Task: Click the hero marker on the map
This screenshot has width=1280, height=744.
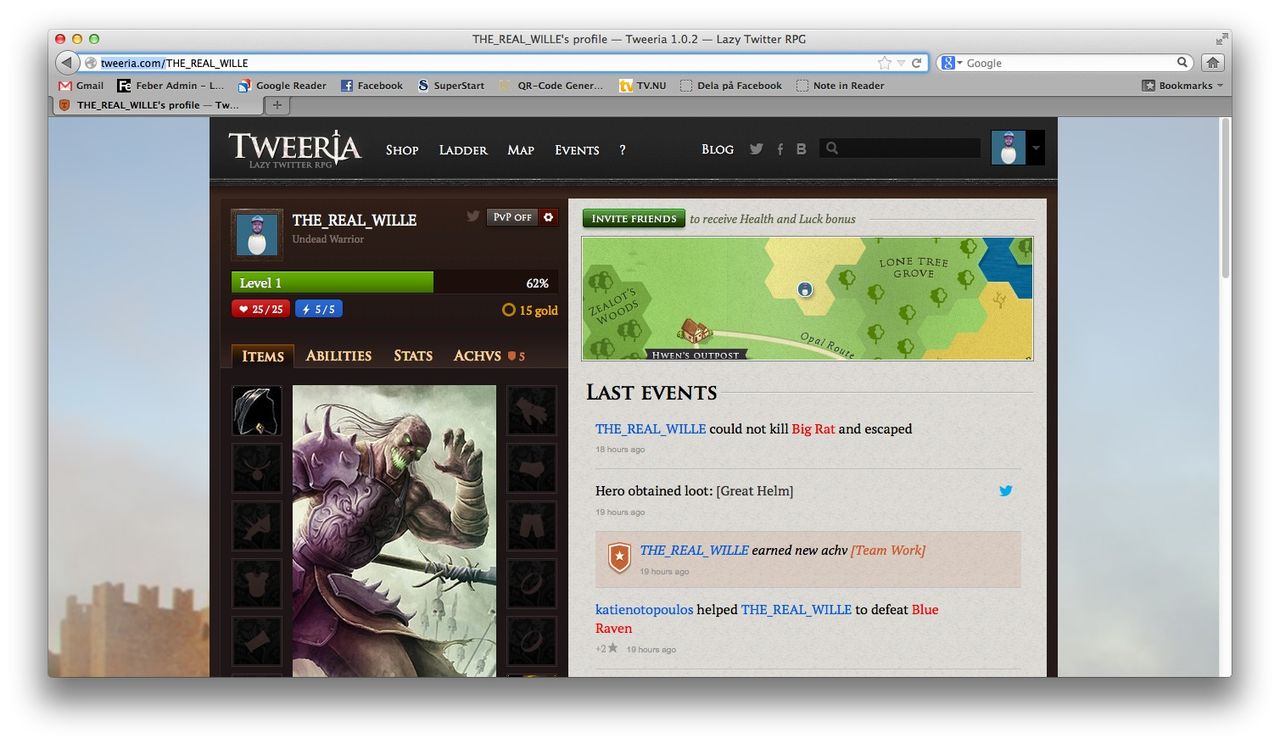Action: 805,290
